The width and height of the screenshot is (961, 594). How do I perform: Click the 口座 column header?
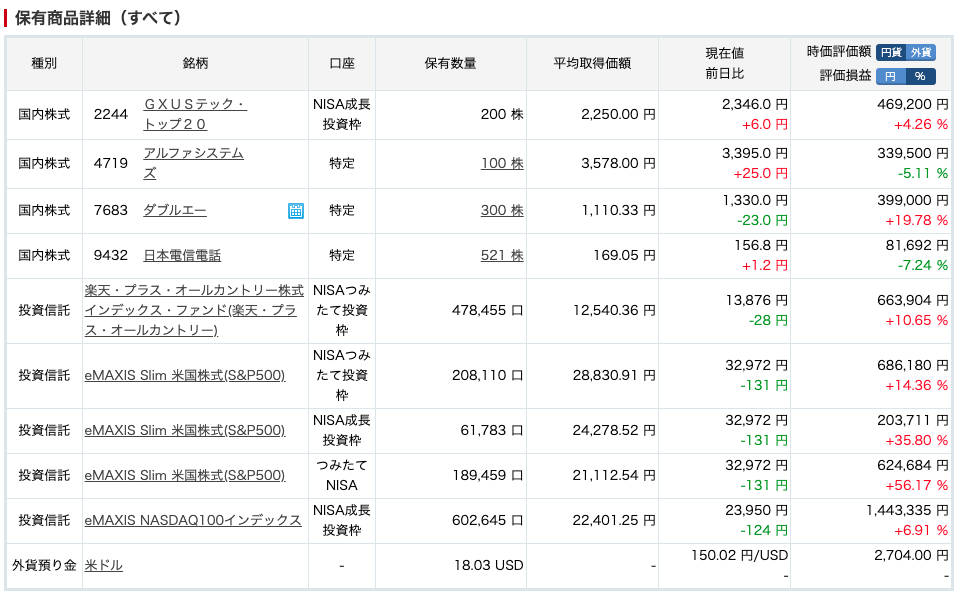[x=342, y=63]
